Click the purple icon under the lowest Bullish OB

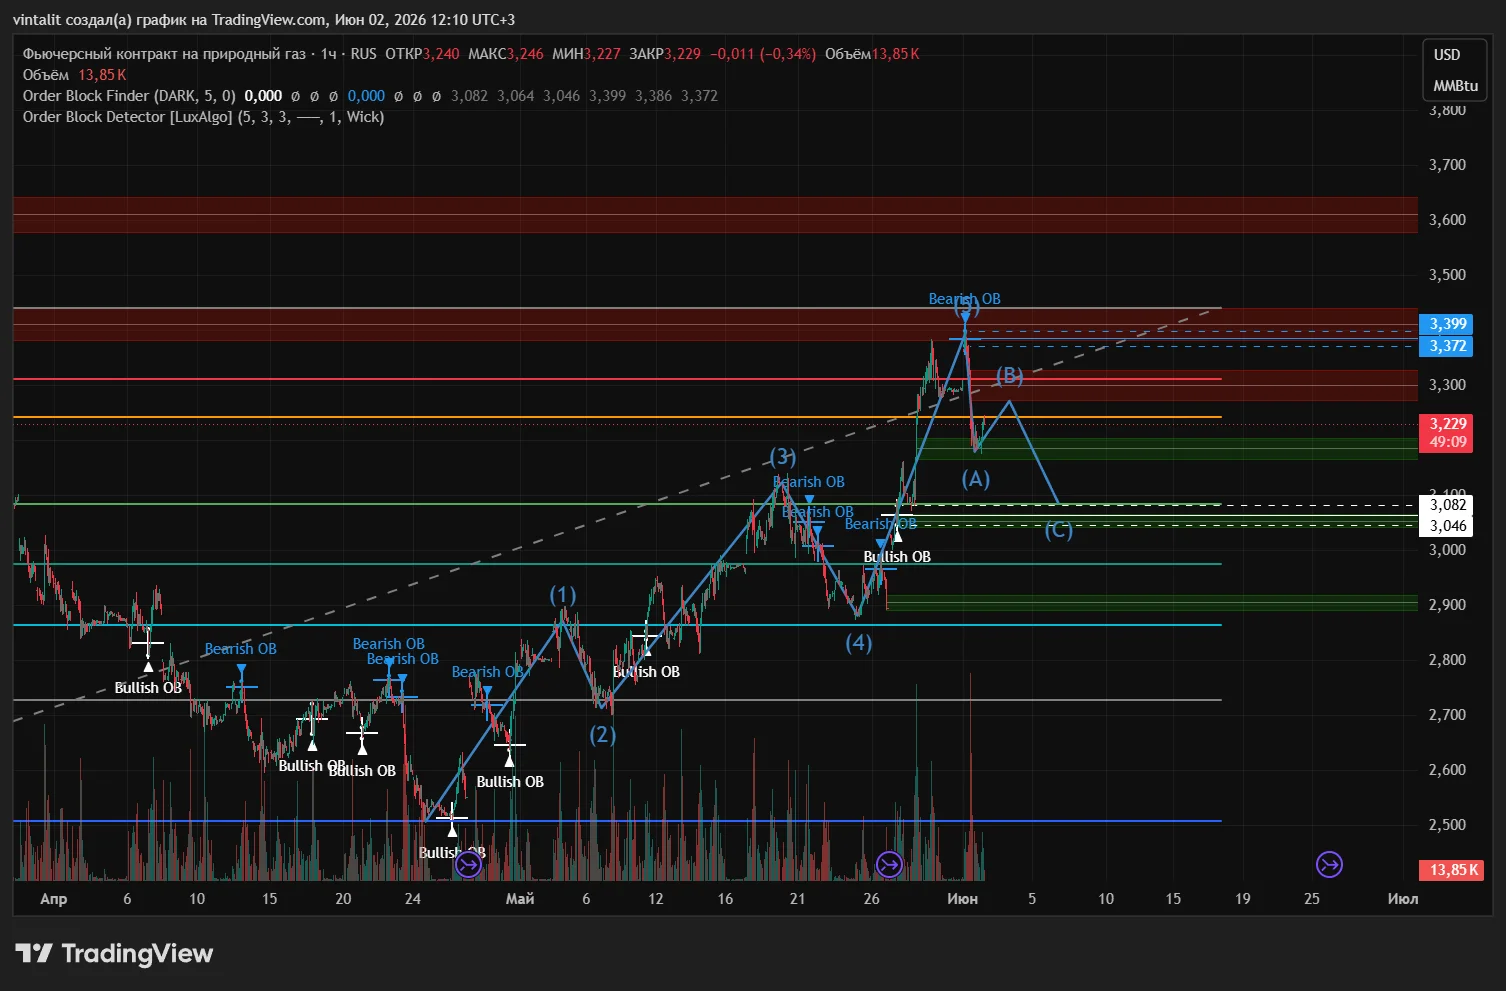tap(468, 864)
